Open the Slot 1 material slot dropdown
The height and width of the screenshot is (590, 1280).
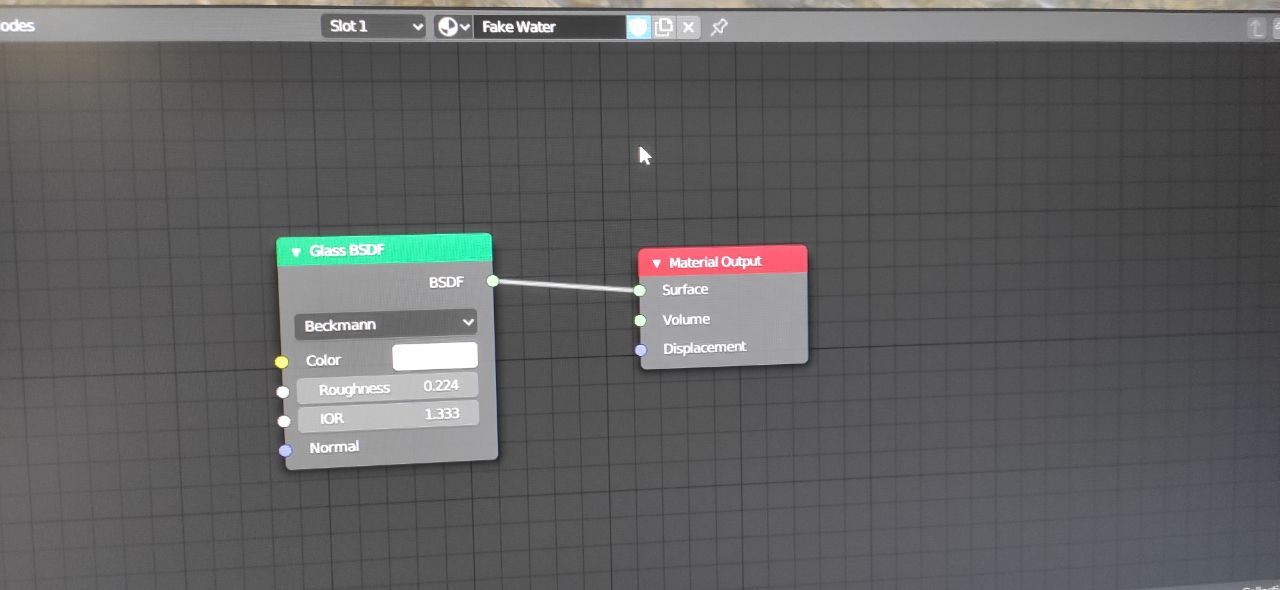374,27
